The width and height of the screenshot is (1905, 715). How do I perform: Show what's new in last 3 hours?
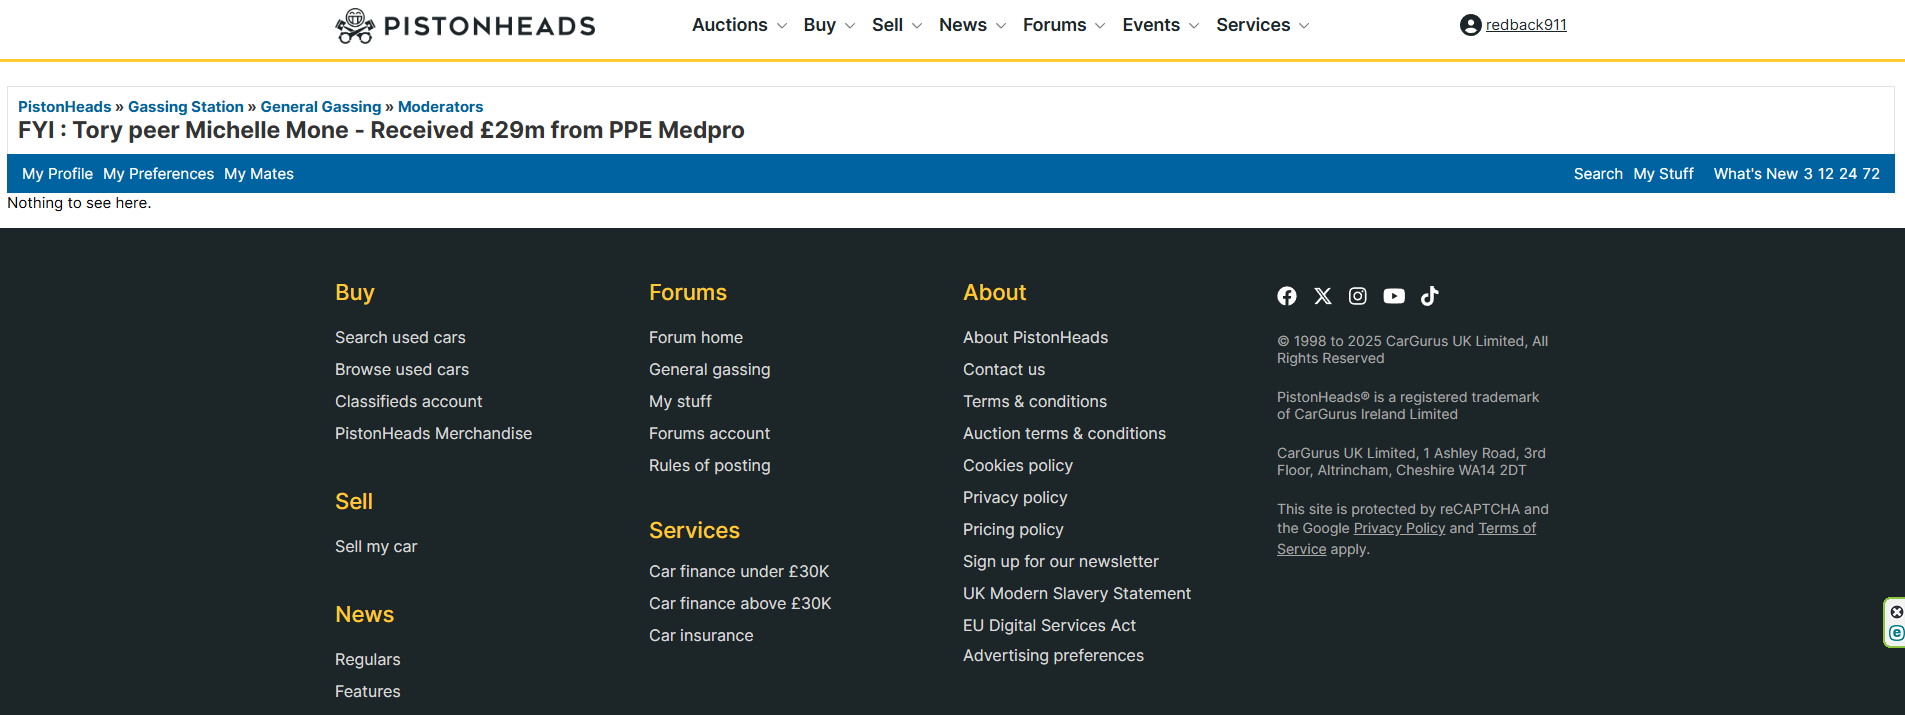pyautogui.click(x=1808, y=174)
